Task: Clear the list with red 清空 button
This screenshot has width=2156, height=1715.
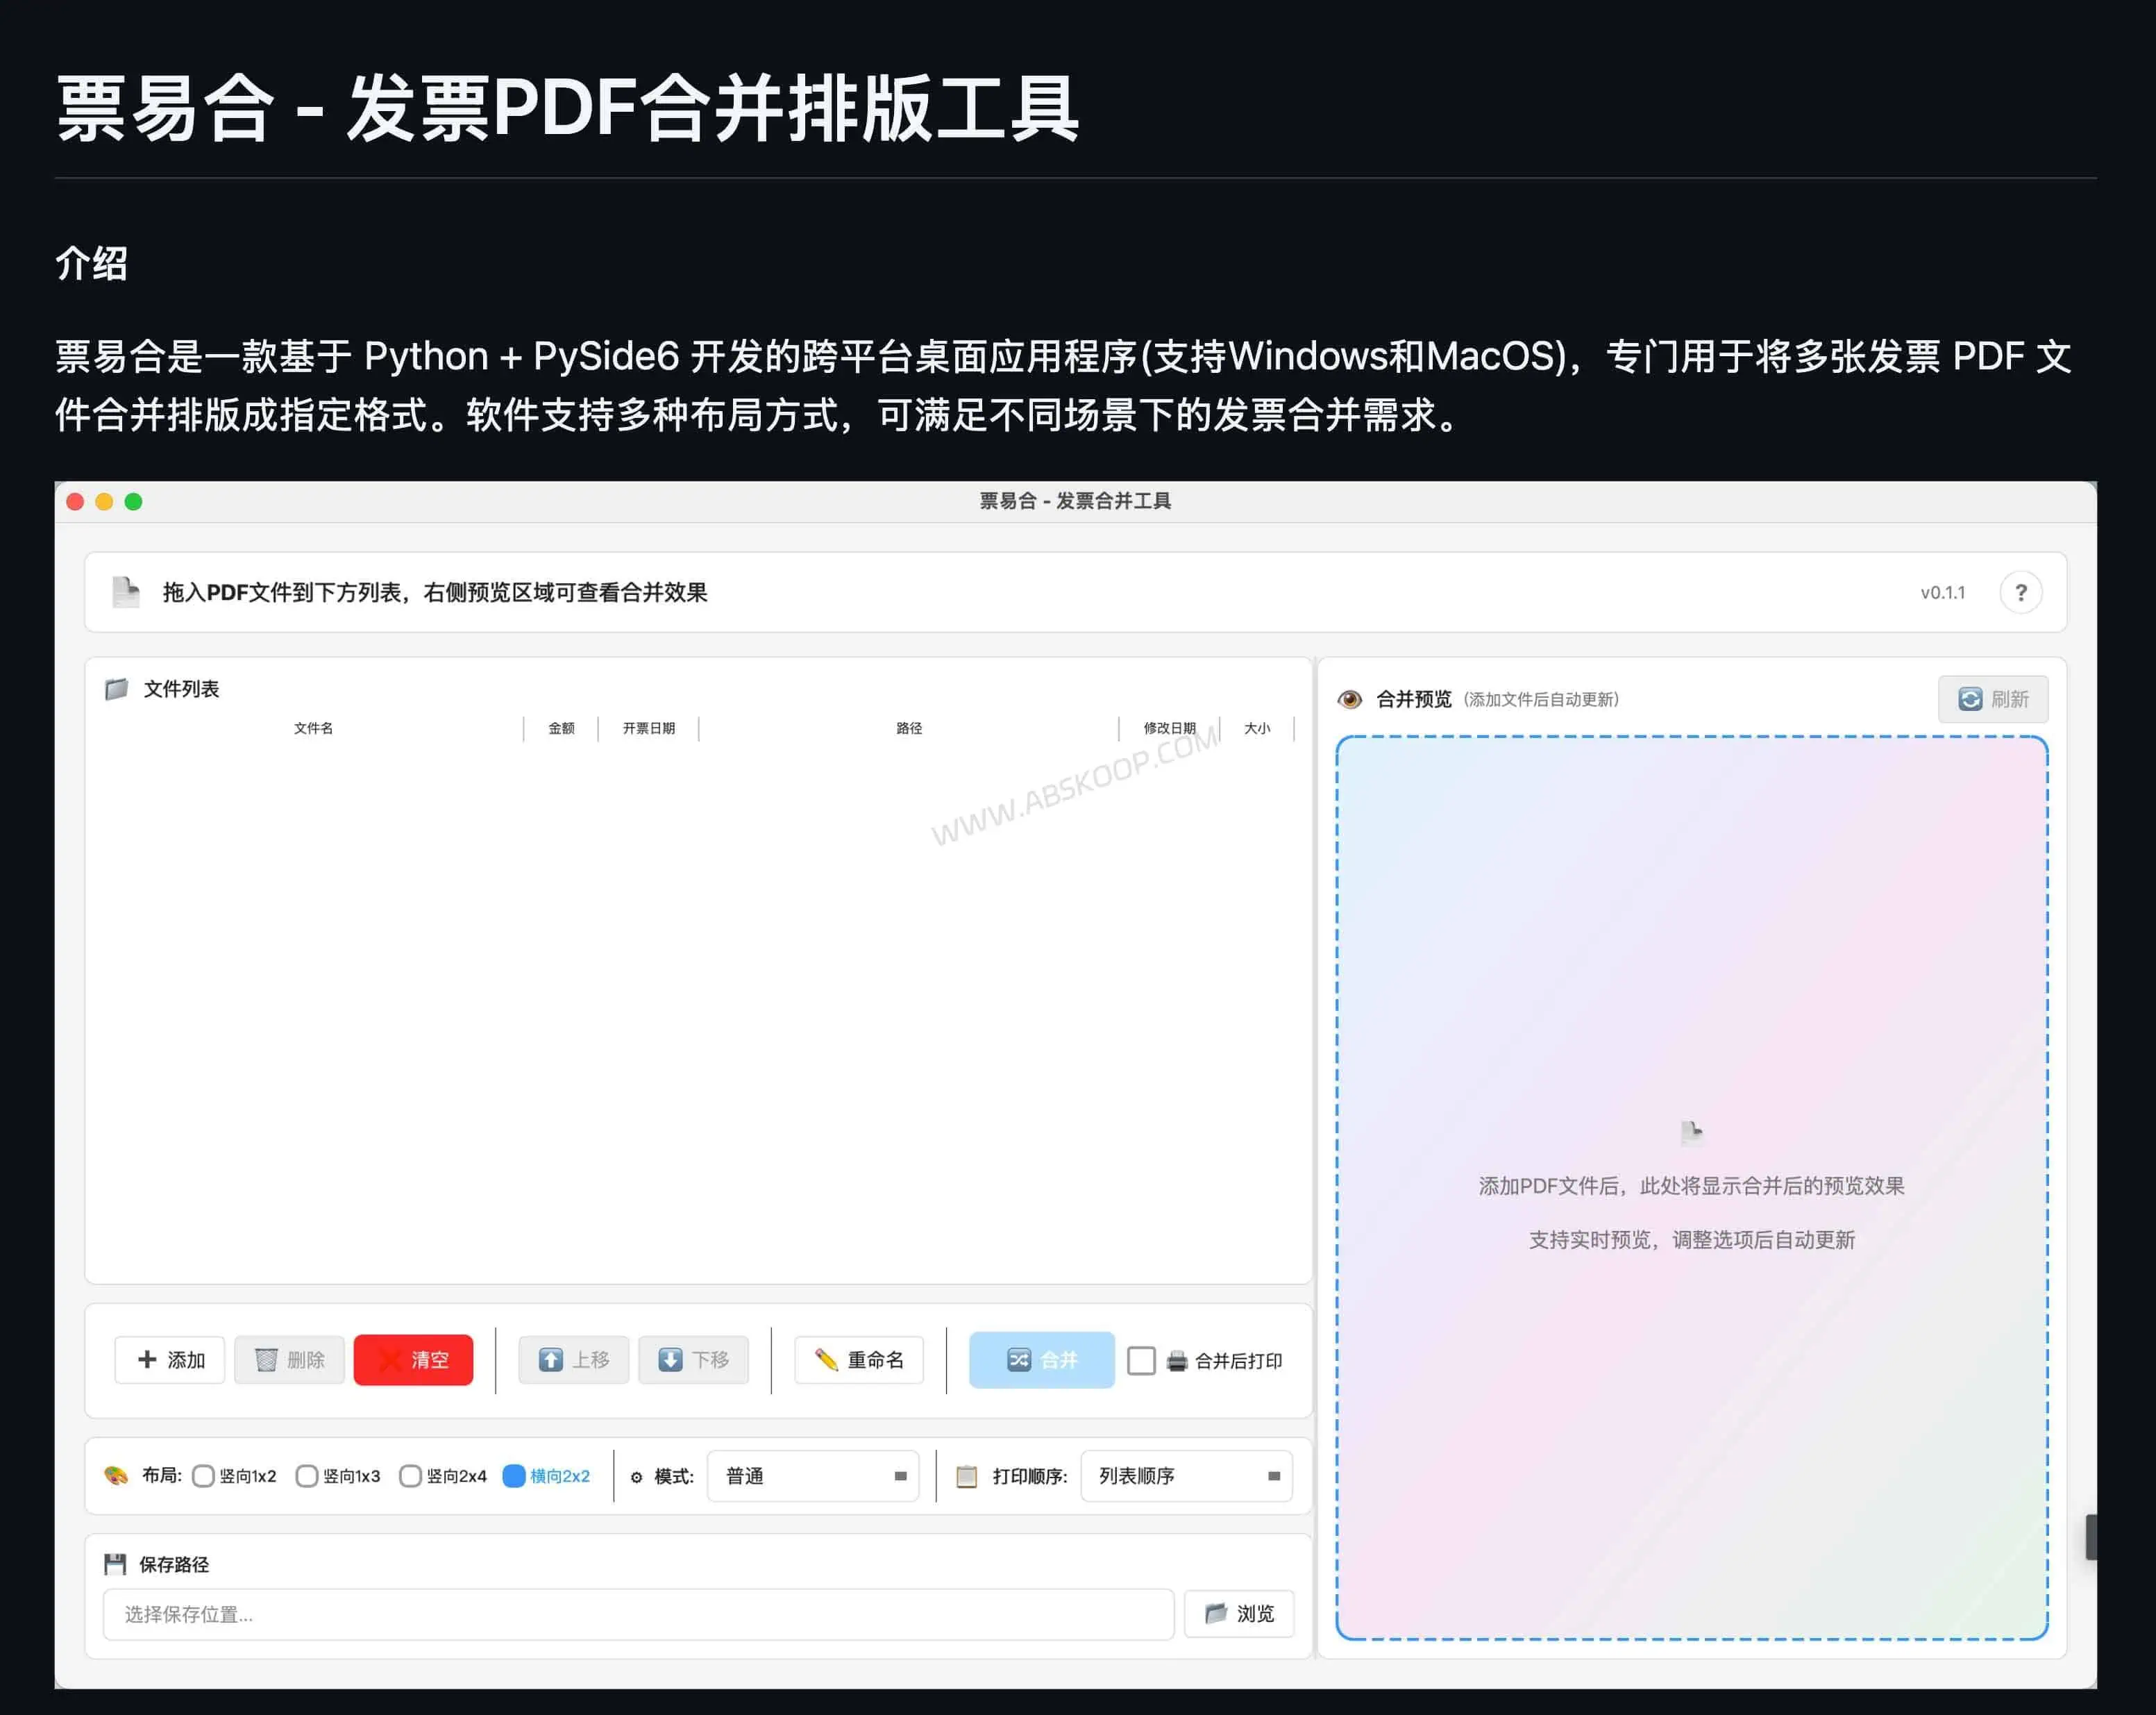Action: [x=413, y=1360]
